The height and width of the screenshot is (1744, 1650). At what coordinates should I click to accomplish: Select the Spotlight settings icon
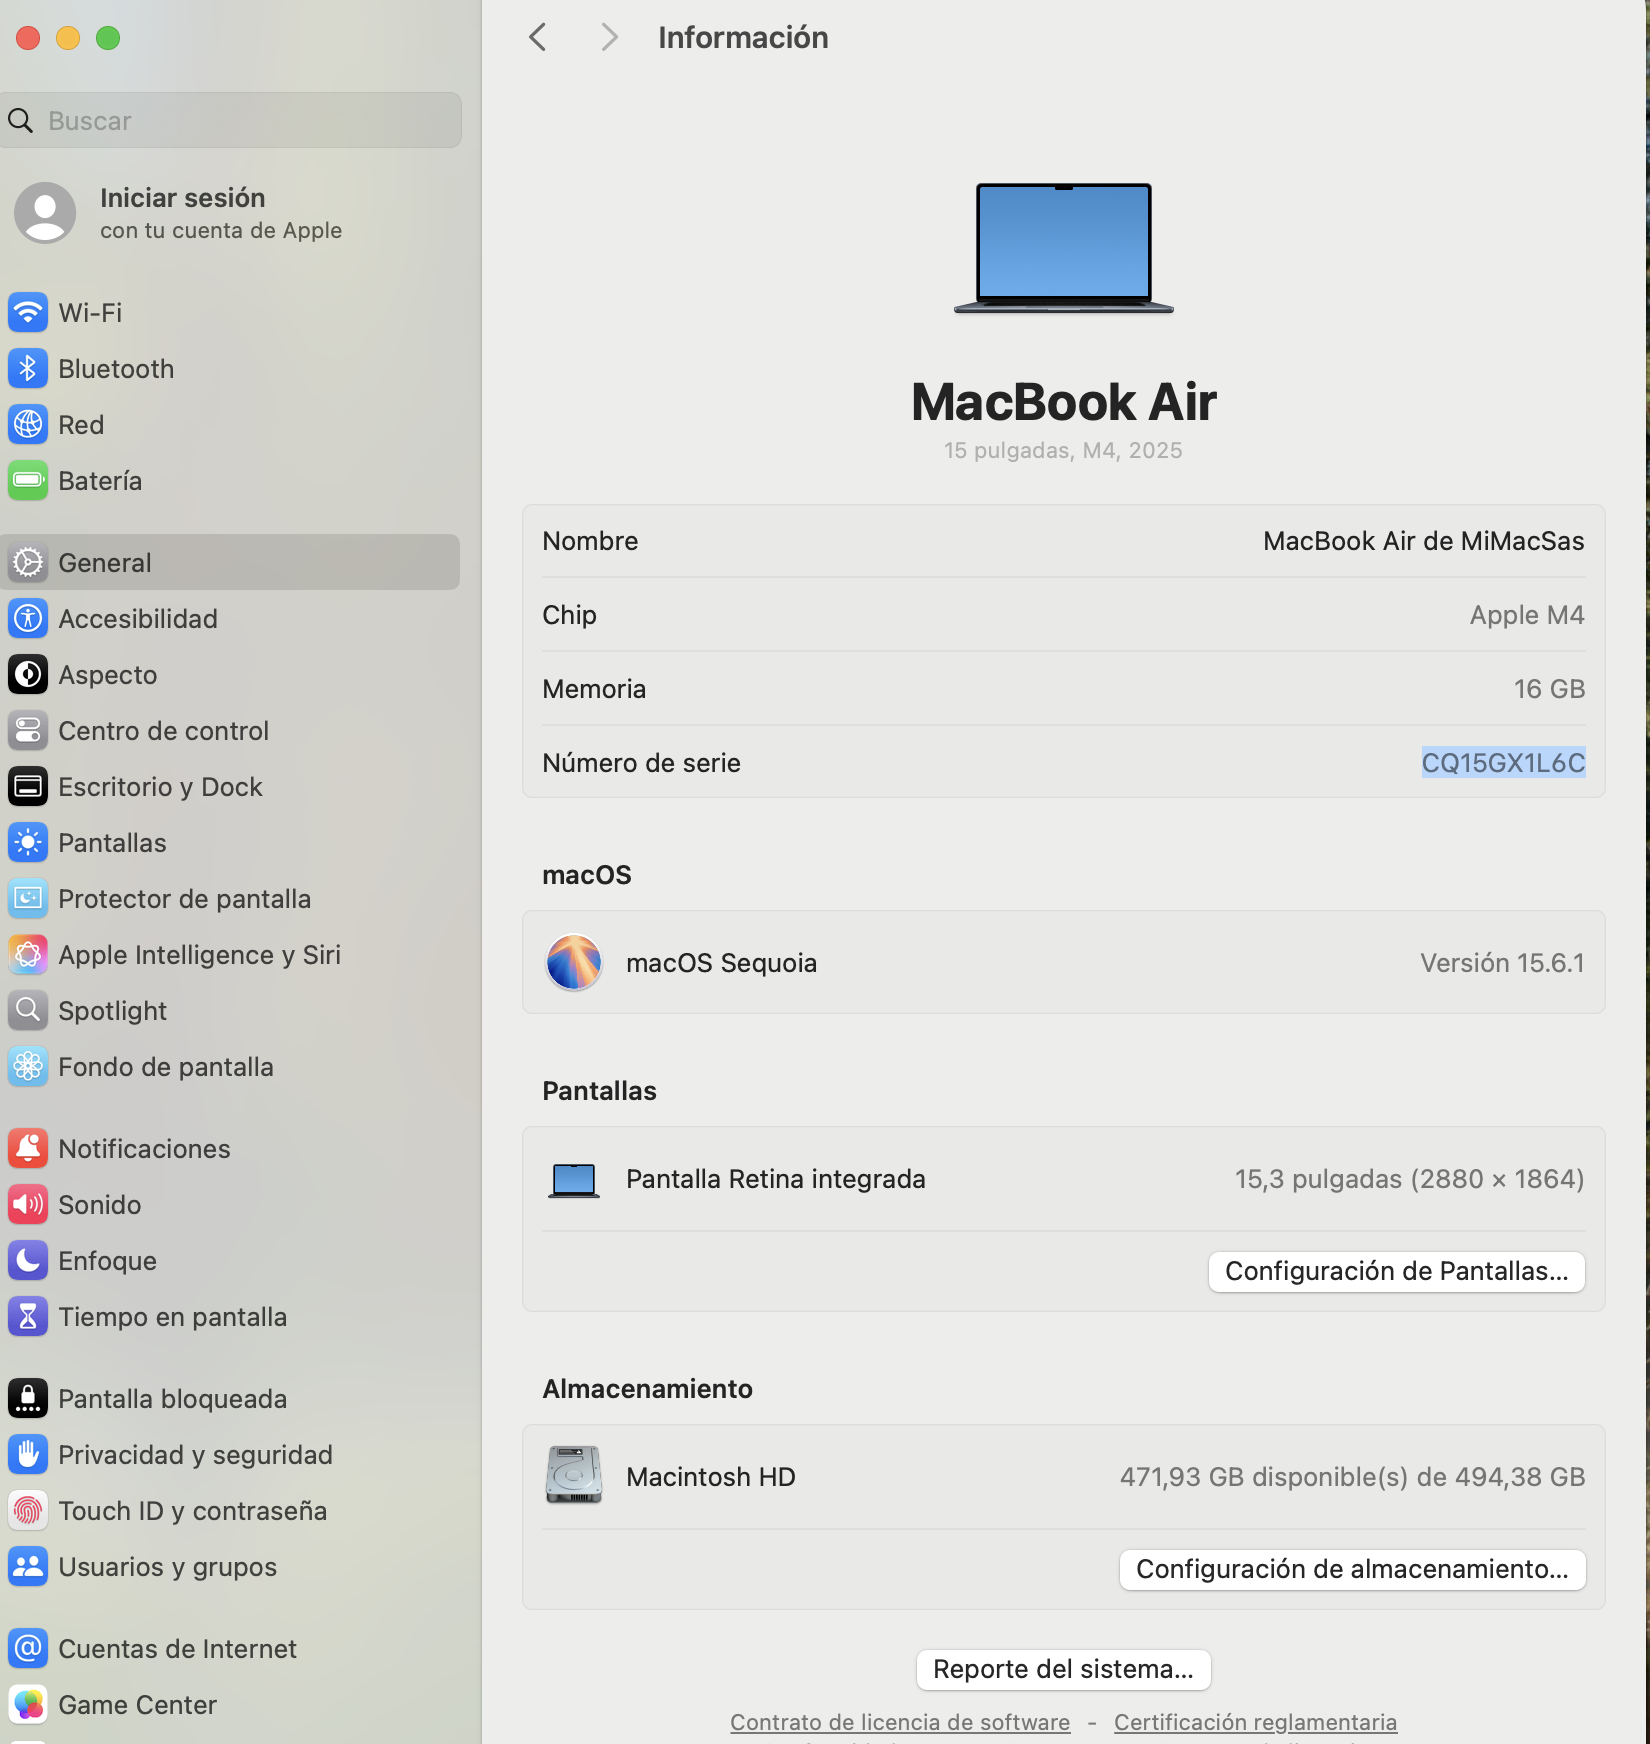click(x=27, y=1010)
